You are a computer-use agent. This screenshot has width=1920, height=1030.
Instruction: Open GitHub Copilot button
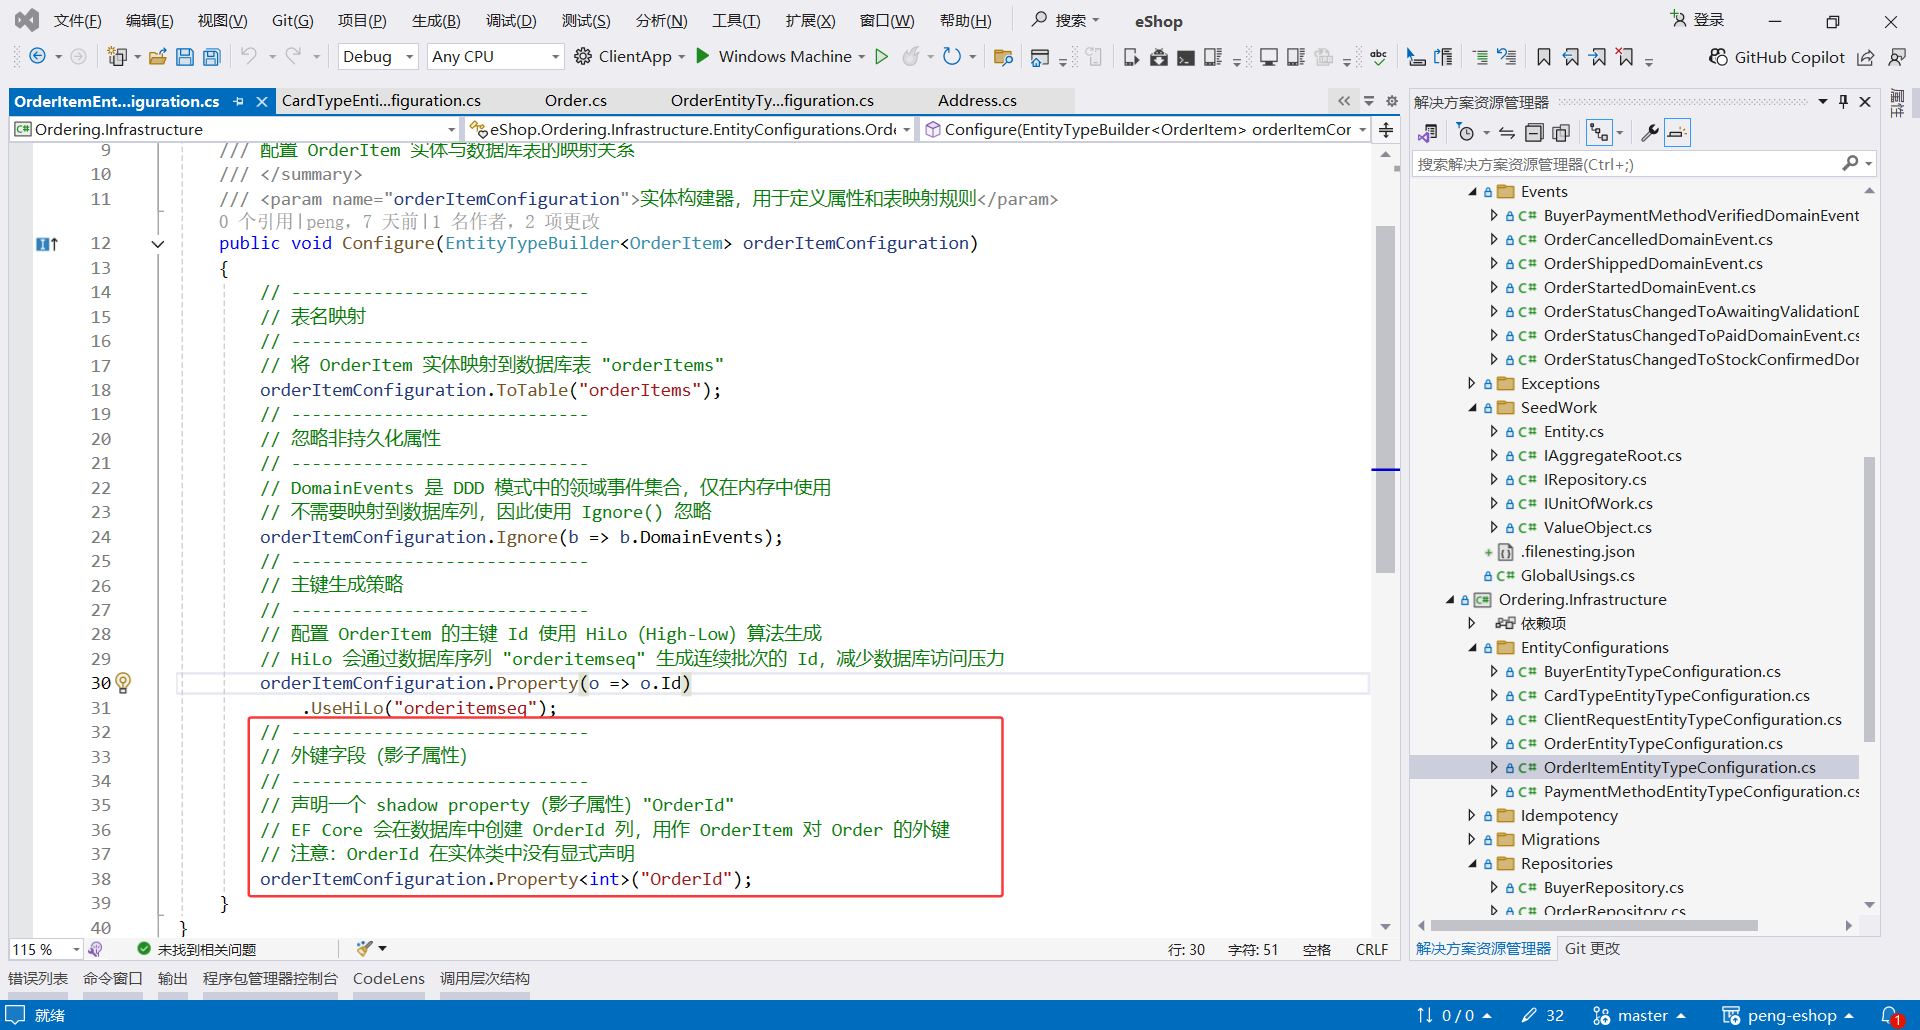[1777, 57]
